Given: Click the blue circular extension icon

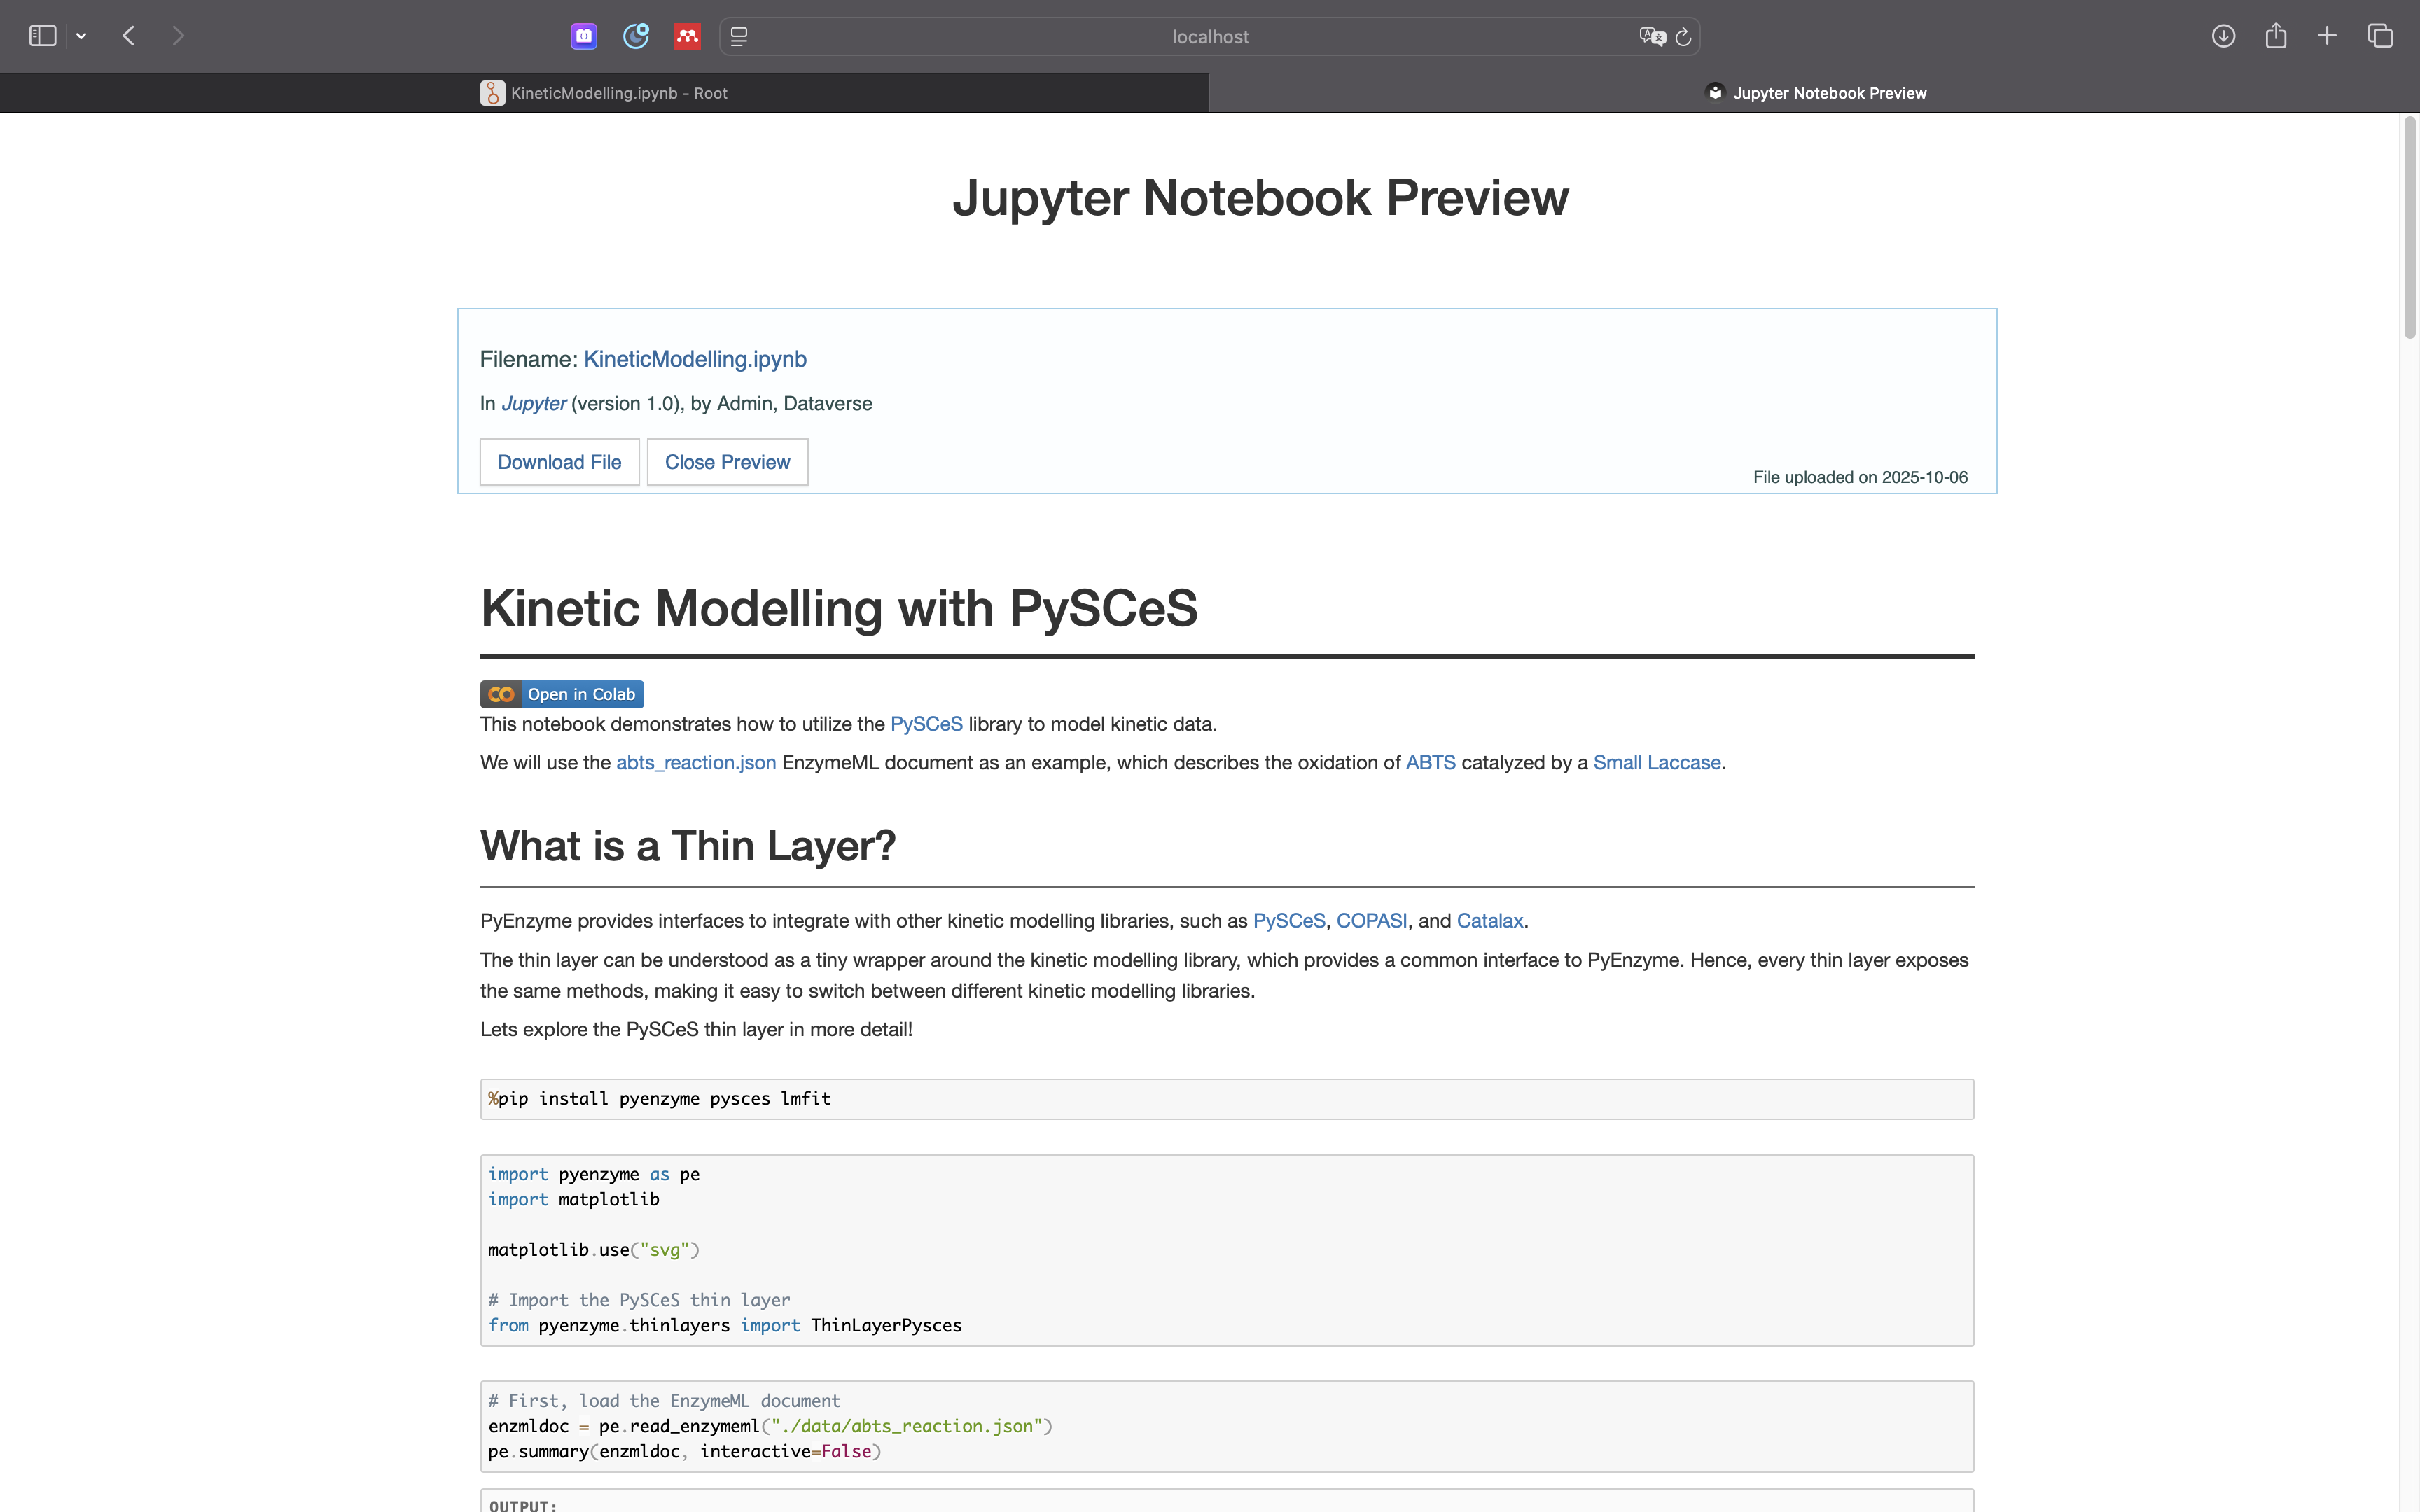Looking at the screenshot, I should pos(636,36).
